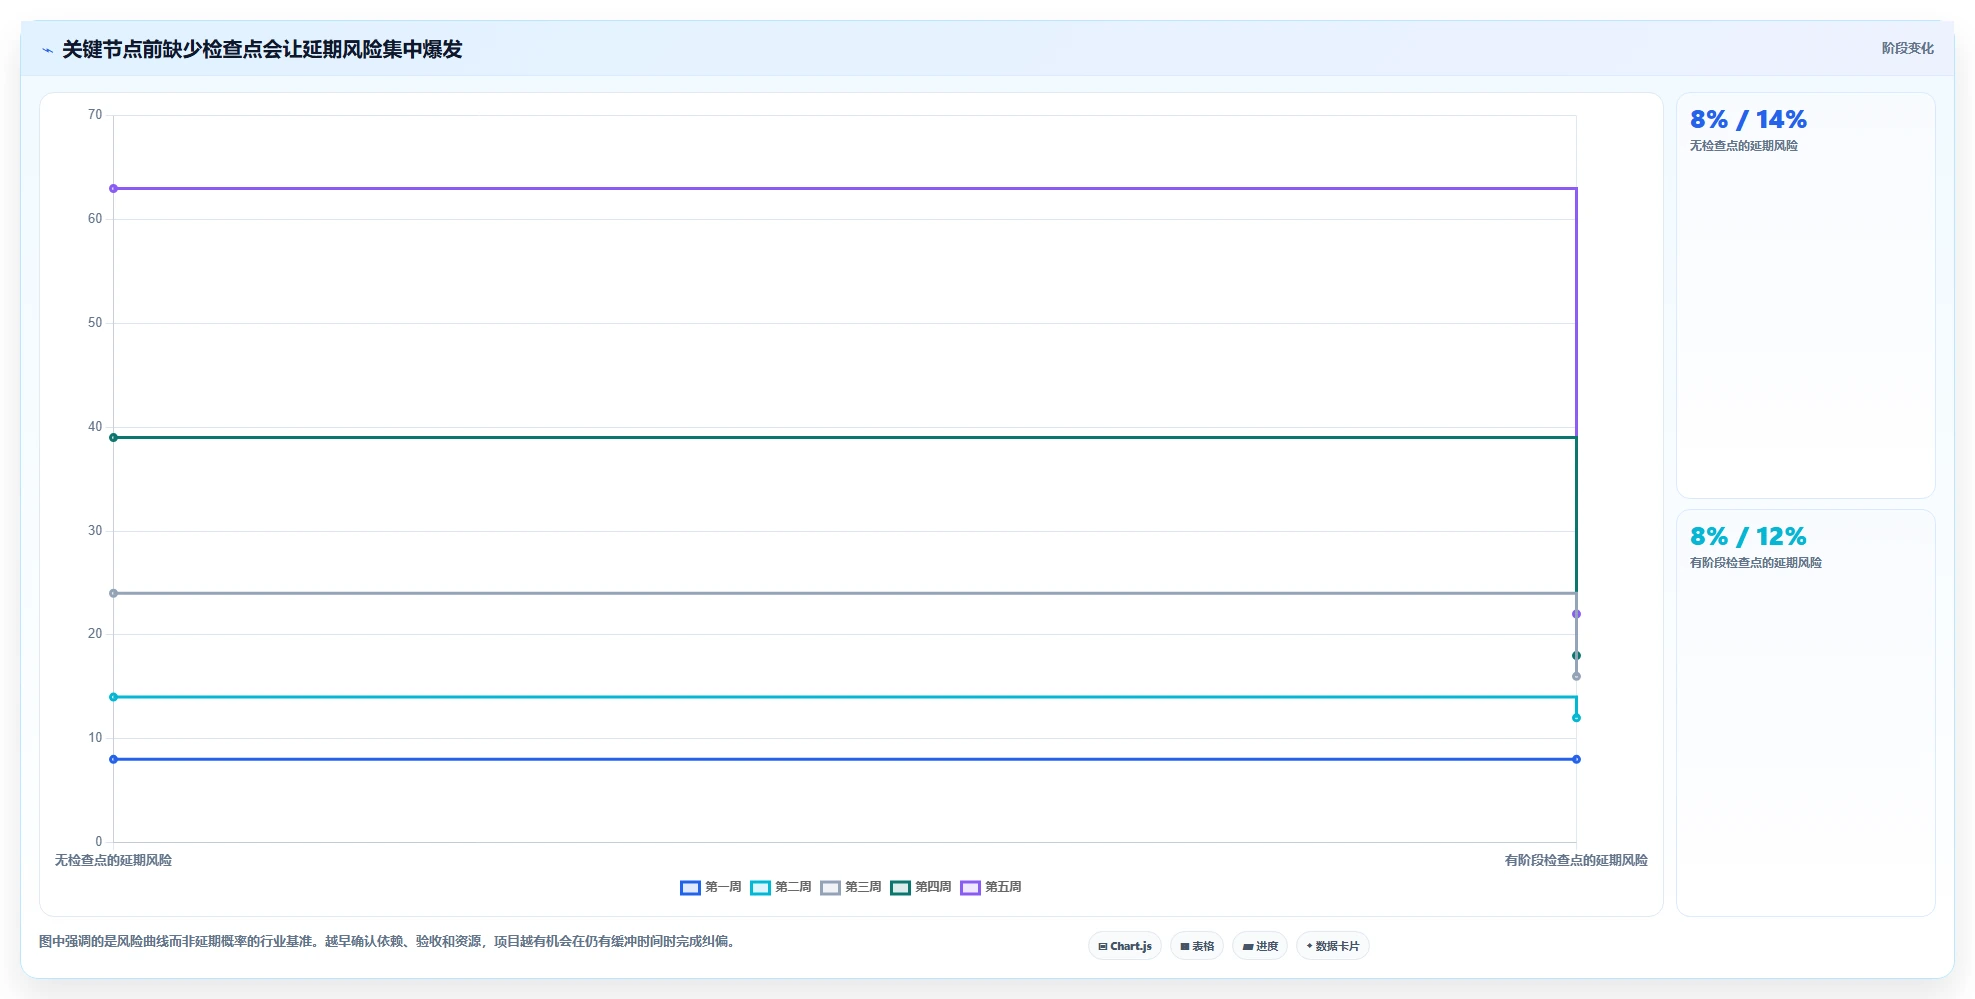Click the 8% / 12% value card
This screenshot has width=1975, height=999.
point(1805,713)
